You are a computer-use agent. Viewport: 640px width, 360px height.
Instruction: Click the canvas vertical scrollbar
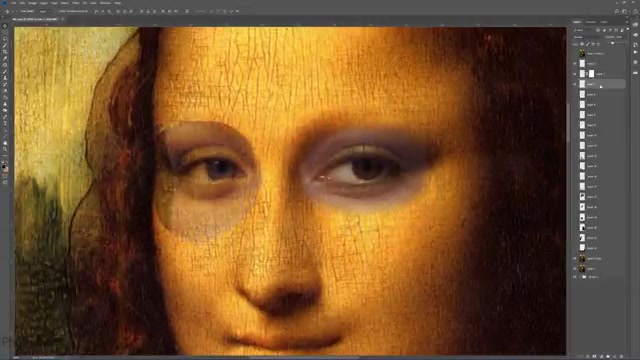[x=568, y=122]
